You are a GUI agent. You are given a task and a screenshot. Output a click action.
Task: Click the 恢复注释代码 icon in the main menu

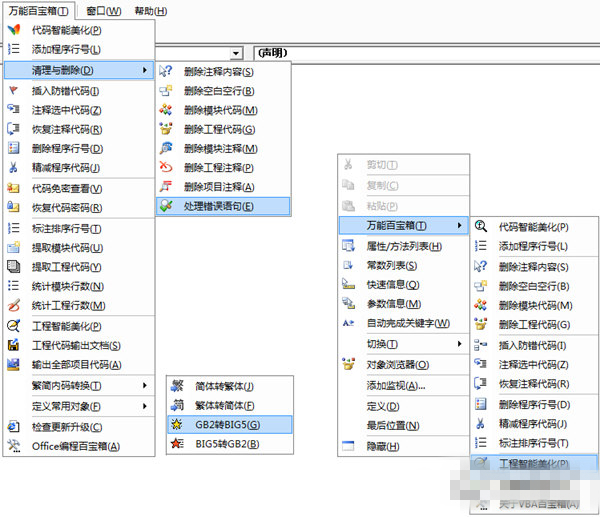[14, 129]
